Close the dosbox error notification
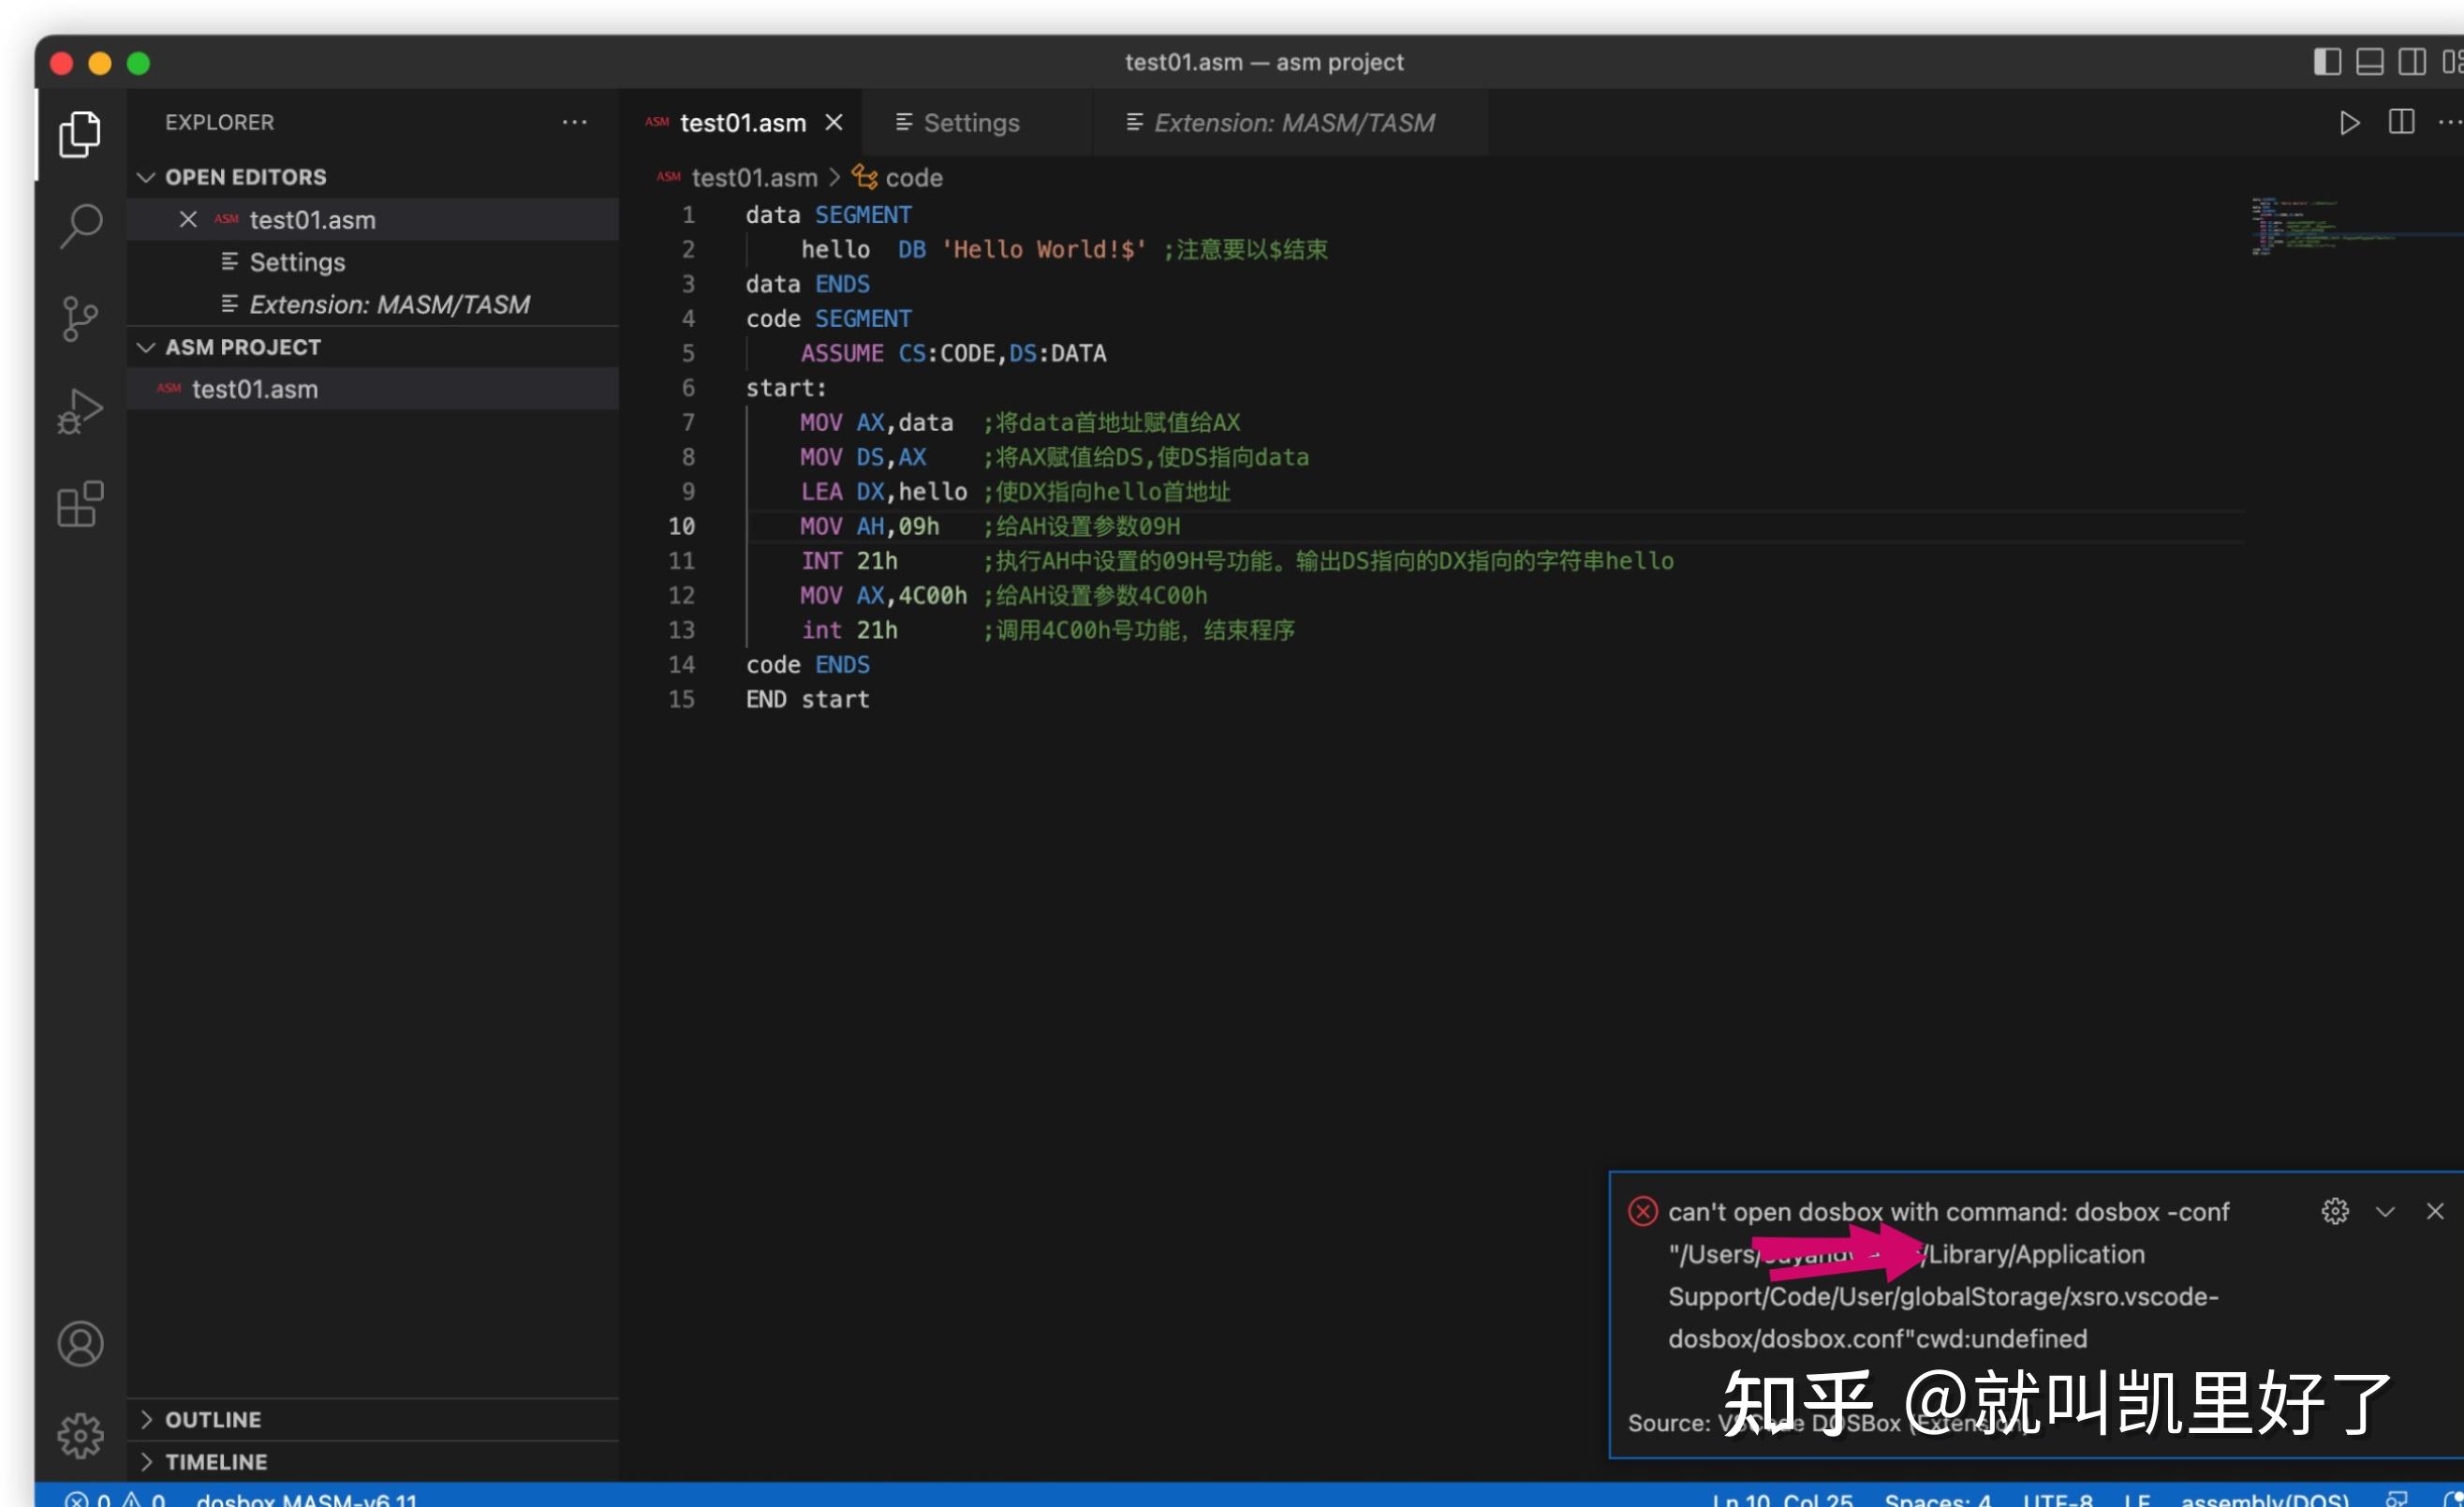2464x1507 pixels. [2435, 1211]
